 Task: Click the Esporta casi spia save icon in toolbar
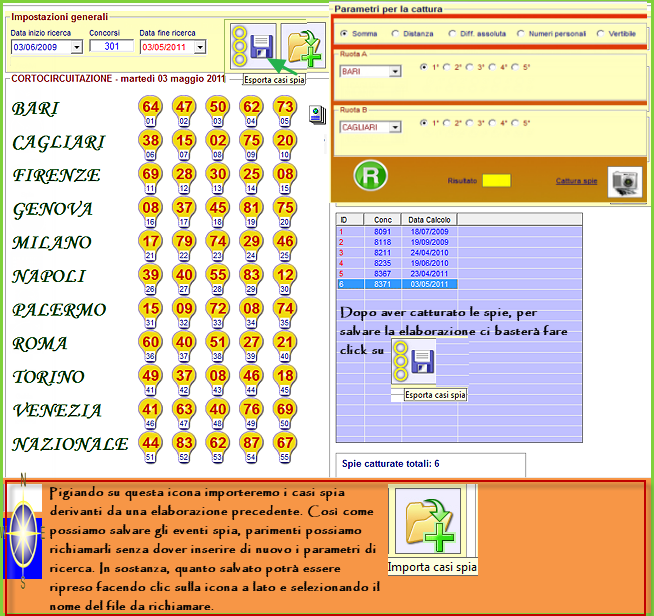tap(253, 46)
